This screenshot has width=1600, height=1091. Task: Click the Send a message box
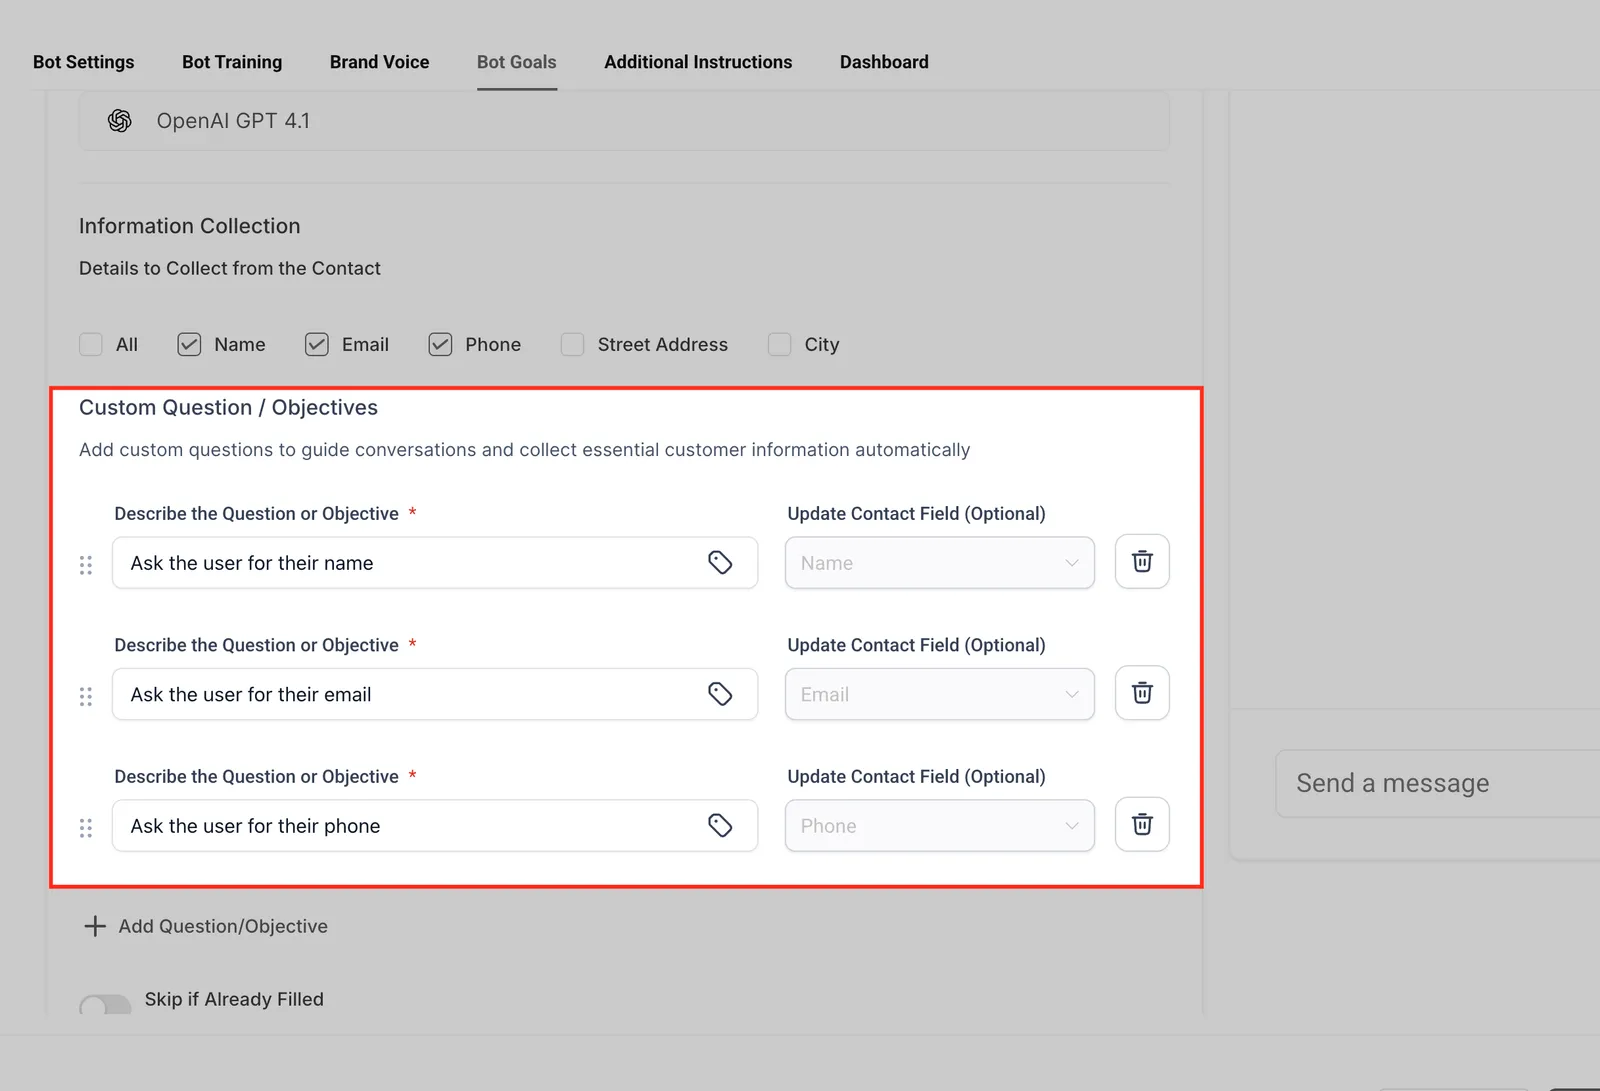[x=1438, y=783]
